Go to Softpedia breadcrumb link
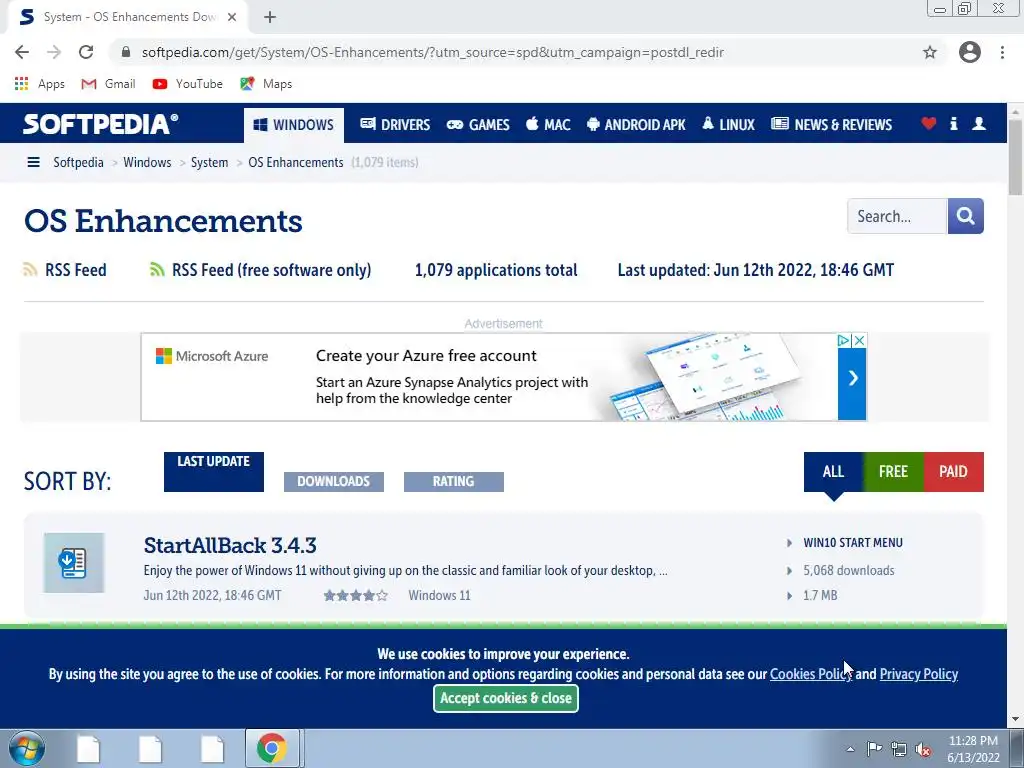The width and height of the screenshot is (1024, 768). pyautogui.click(x=78, y=162)
